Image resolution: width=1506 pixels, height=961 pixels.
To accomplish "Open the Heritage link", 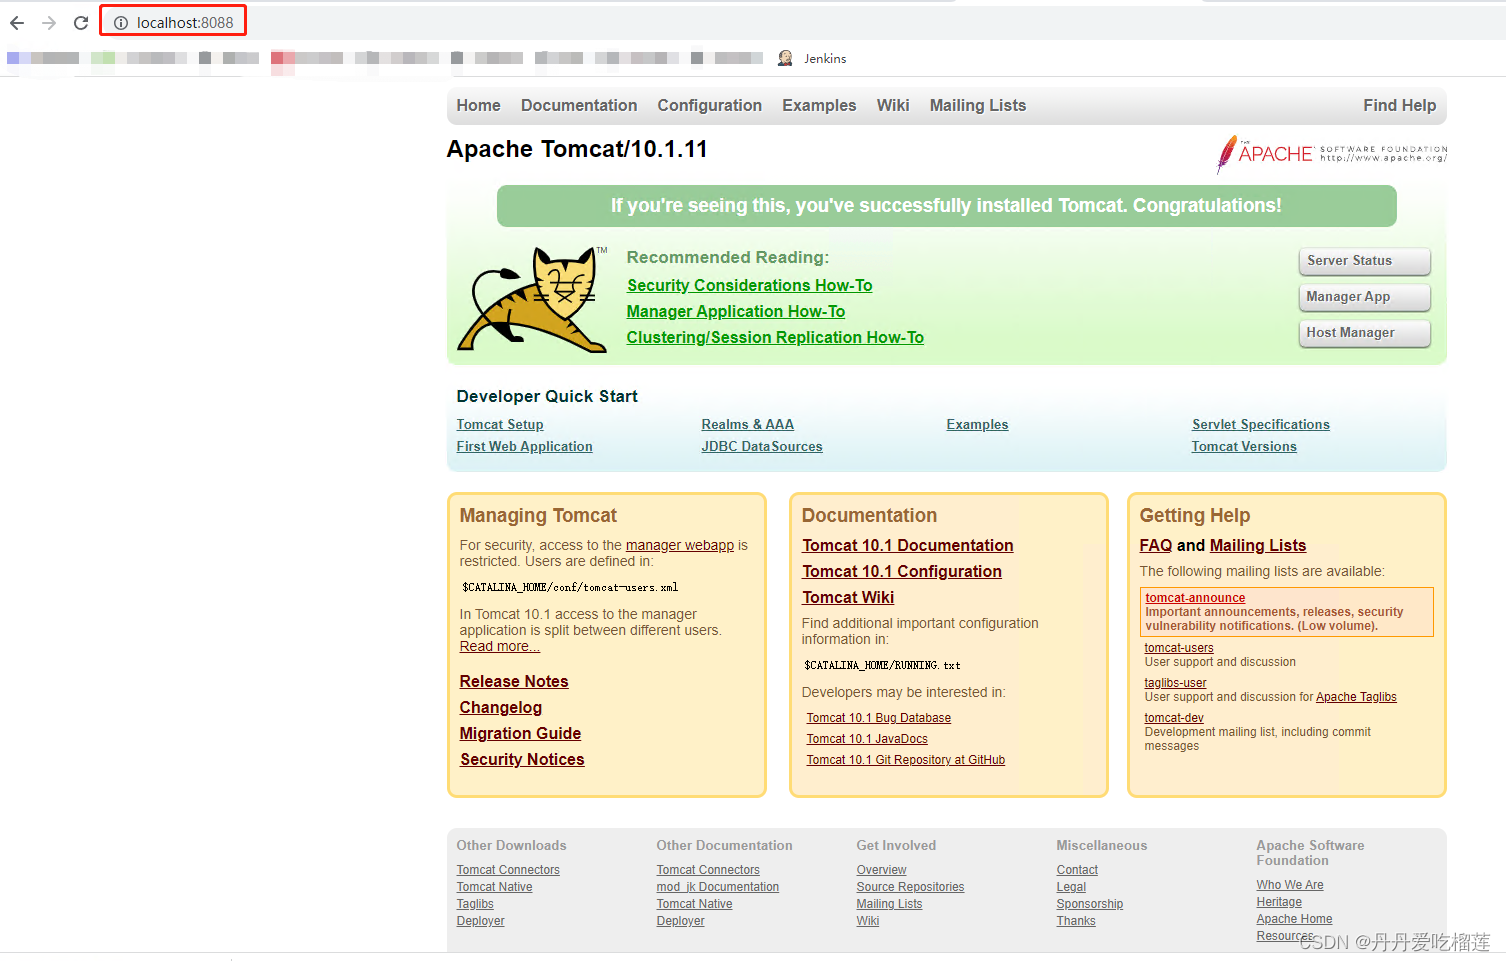I will [1279, 902].
